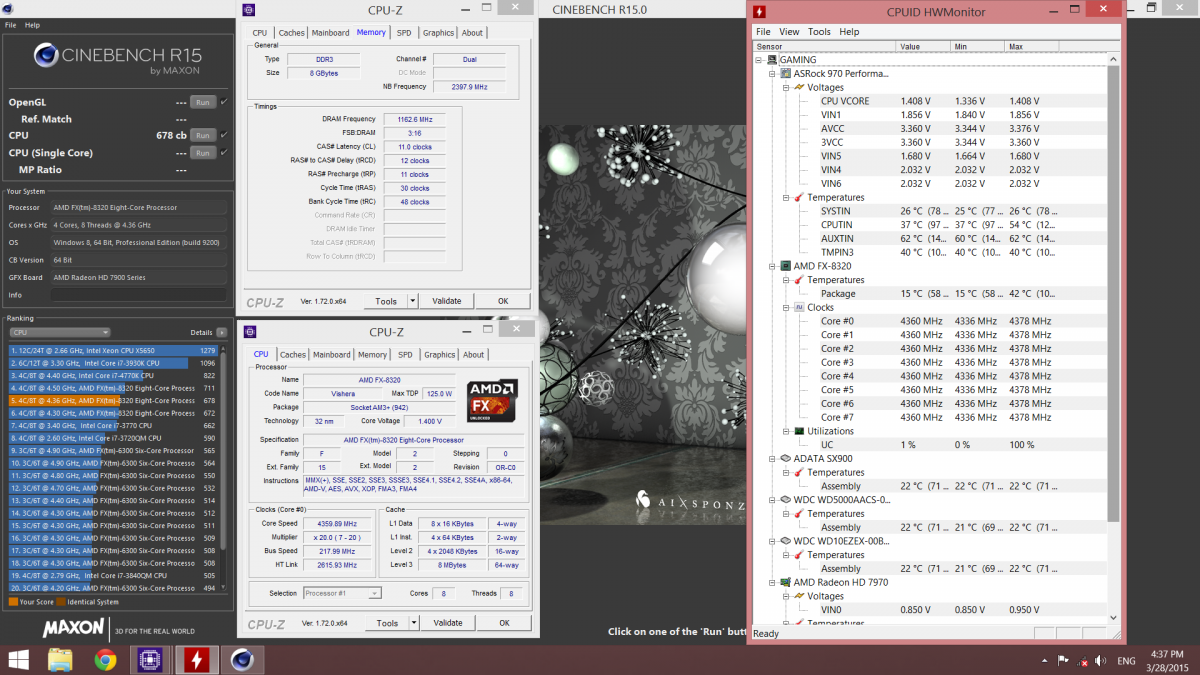Switch to Cinebench via its taskbar icon

pyautogui.click(x=241, y=659)
